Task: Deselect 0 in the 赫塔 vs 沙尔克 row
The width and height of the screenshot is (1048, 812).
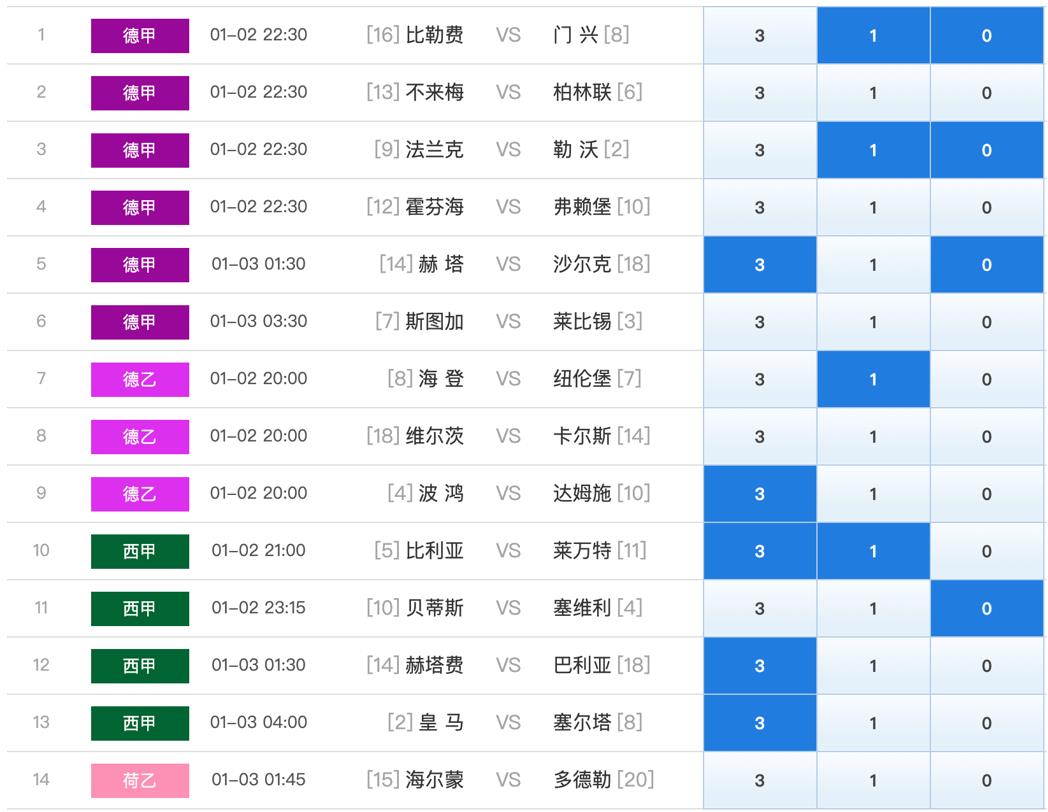Action: tap(987, 265)
